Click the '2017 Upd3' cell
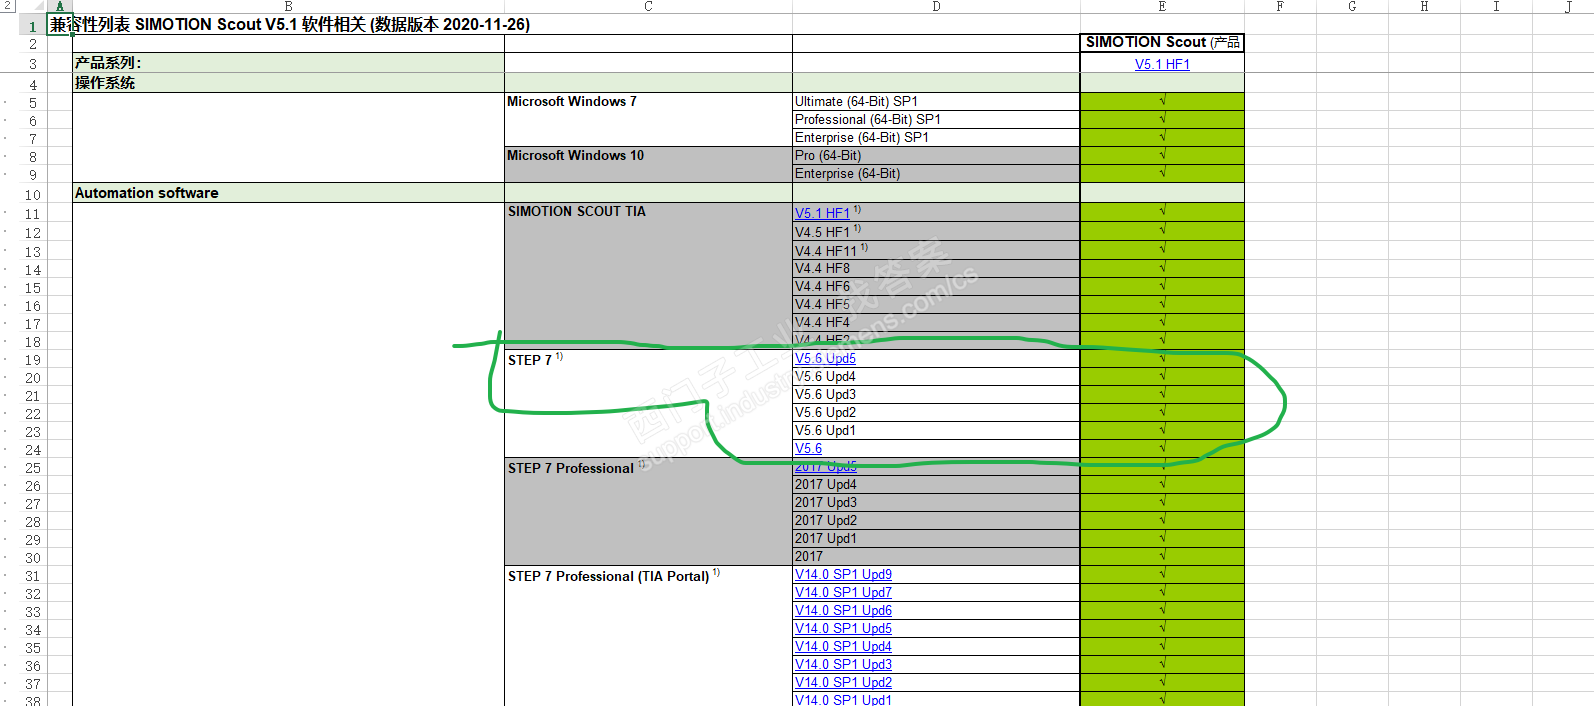Image resolution: width=1594 pixels, height=706 pixels. click(936, 502)
